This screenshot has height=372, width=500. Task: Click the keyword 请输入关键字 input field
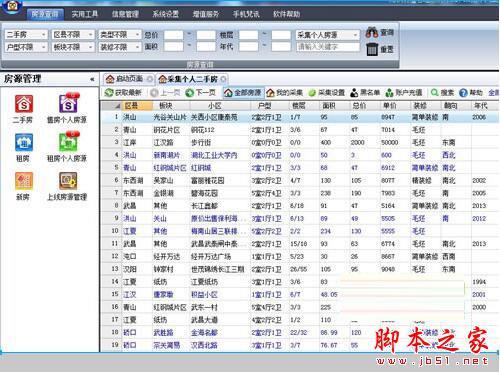[328, 47]
